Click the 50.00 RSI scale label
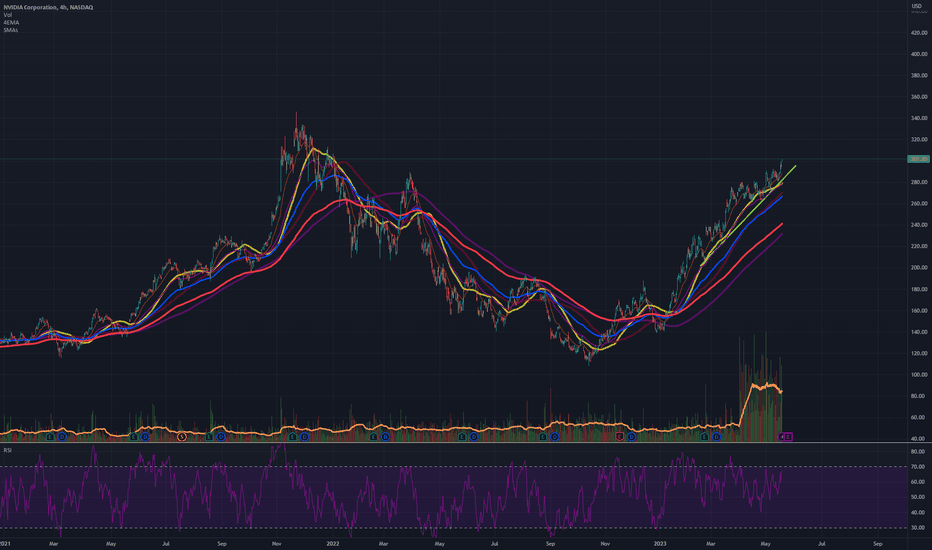Image resolution: width=932 pixels, height=550 pixels. 917,497
